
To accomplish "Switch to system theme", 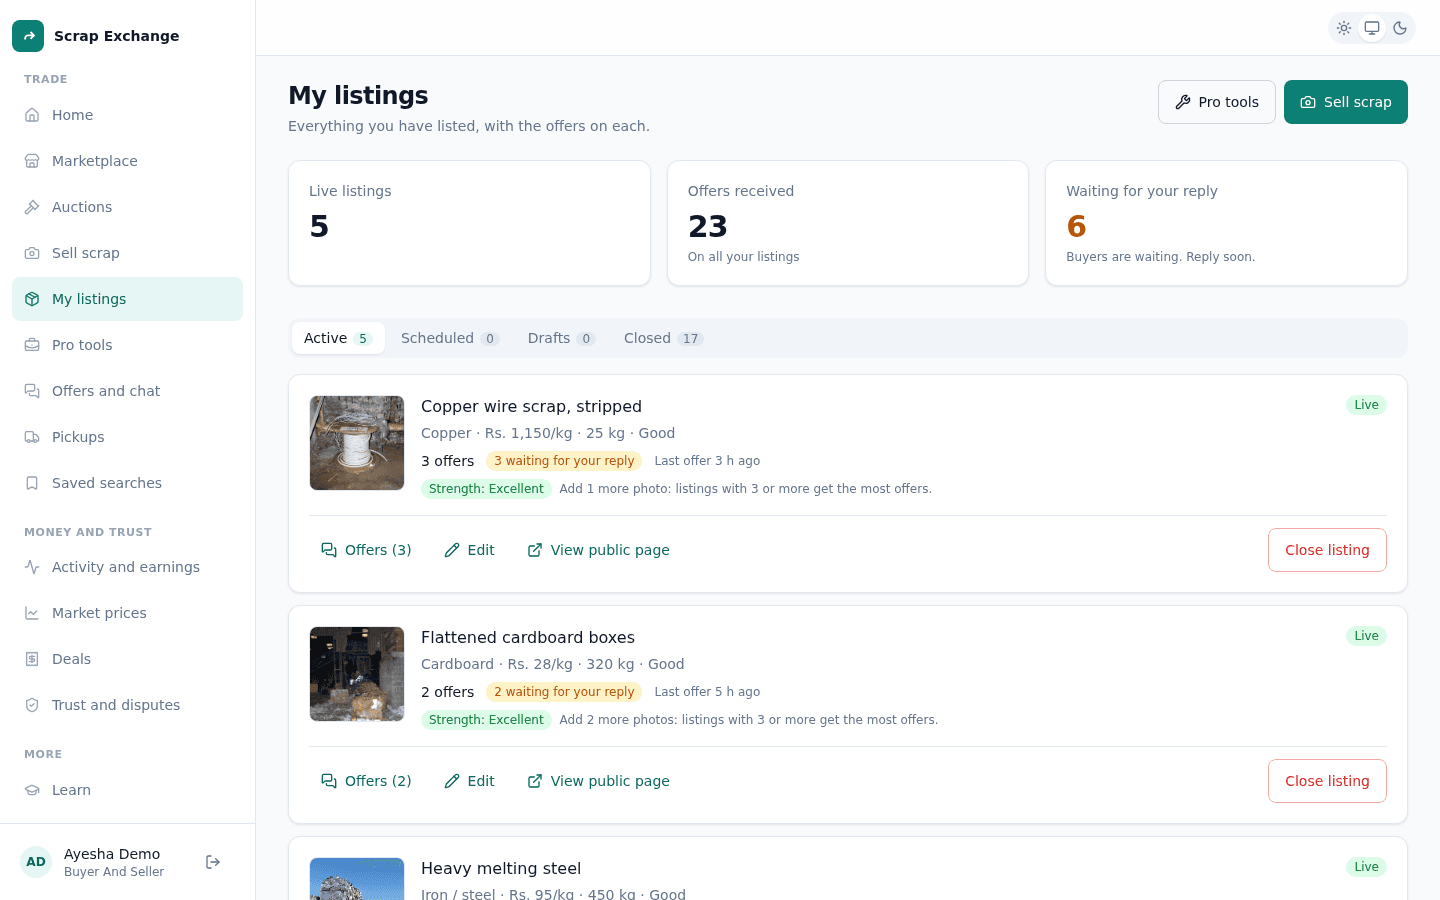I will tap(1372, 28).
